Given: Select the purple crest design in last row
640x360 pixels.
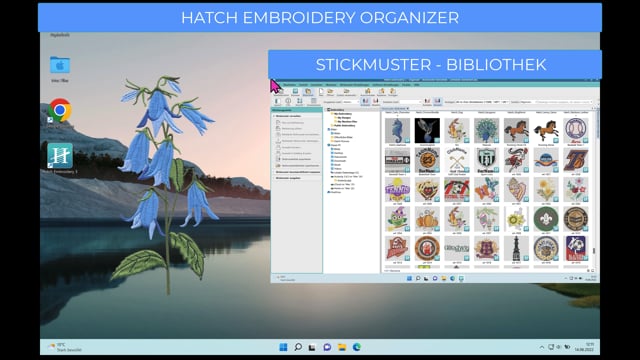Looking at the screenshot, I should coord(487,249).
